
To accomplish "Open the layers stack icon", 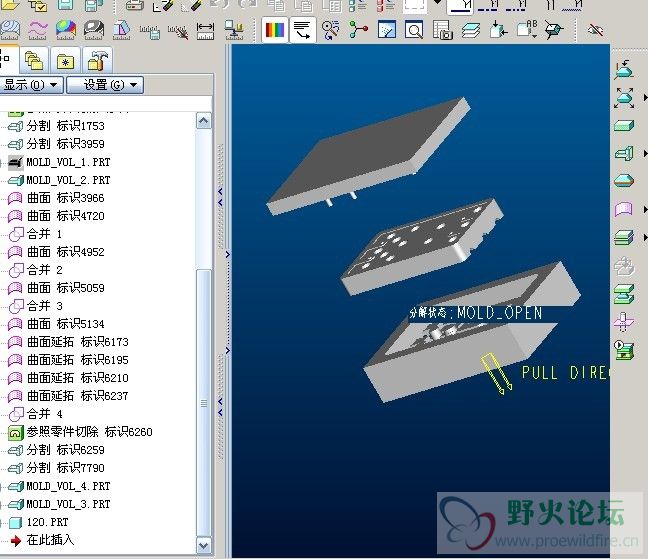I will click(x=470, y=30).
